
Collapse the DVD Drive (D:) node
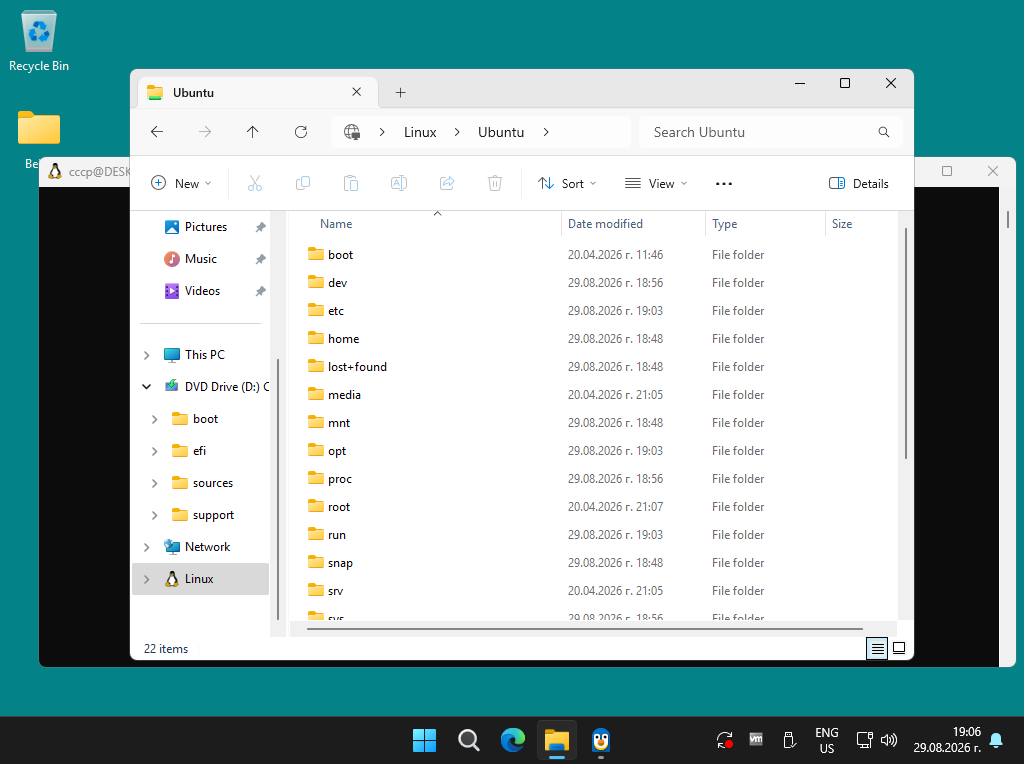click(x=146, y=387)
